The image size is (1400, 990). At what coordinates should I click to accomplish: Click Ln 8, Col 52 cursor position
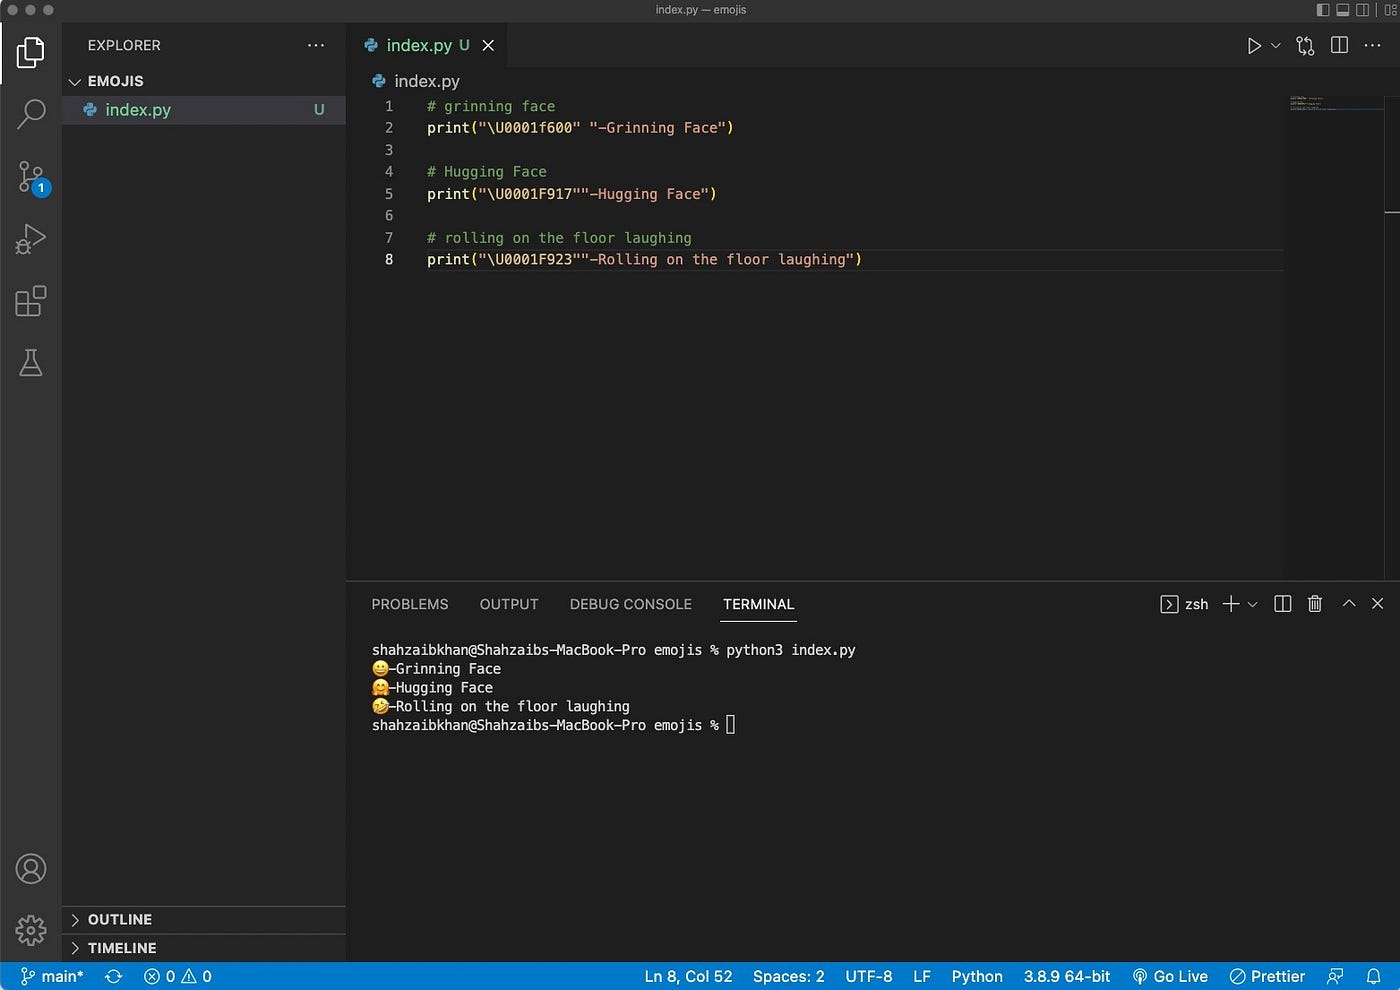pyautogui.click(x=688, y=976)
